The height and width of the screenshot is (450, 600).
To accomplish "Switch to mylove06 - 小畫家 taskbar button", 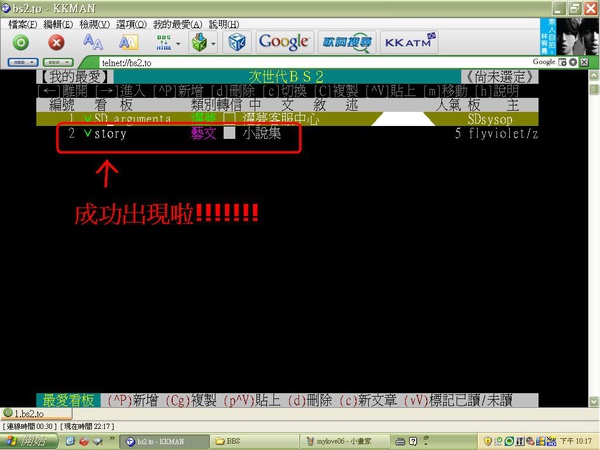I will click(344, 441).
